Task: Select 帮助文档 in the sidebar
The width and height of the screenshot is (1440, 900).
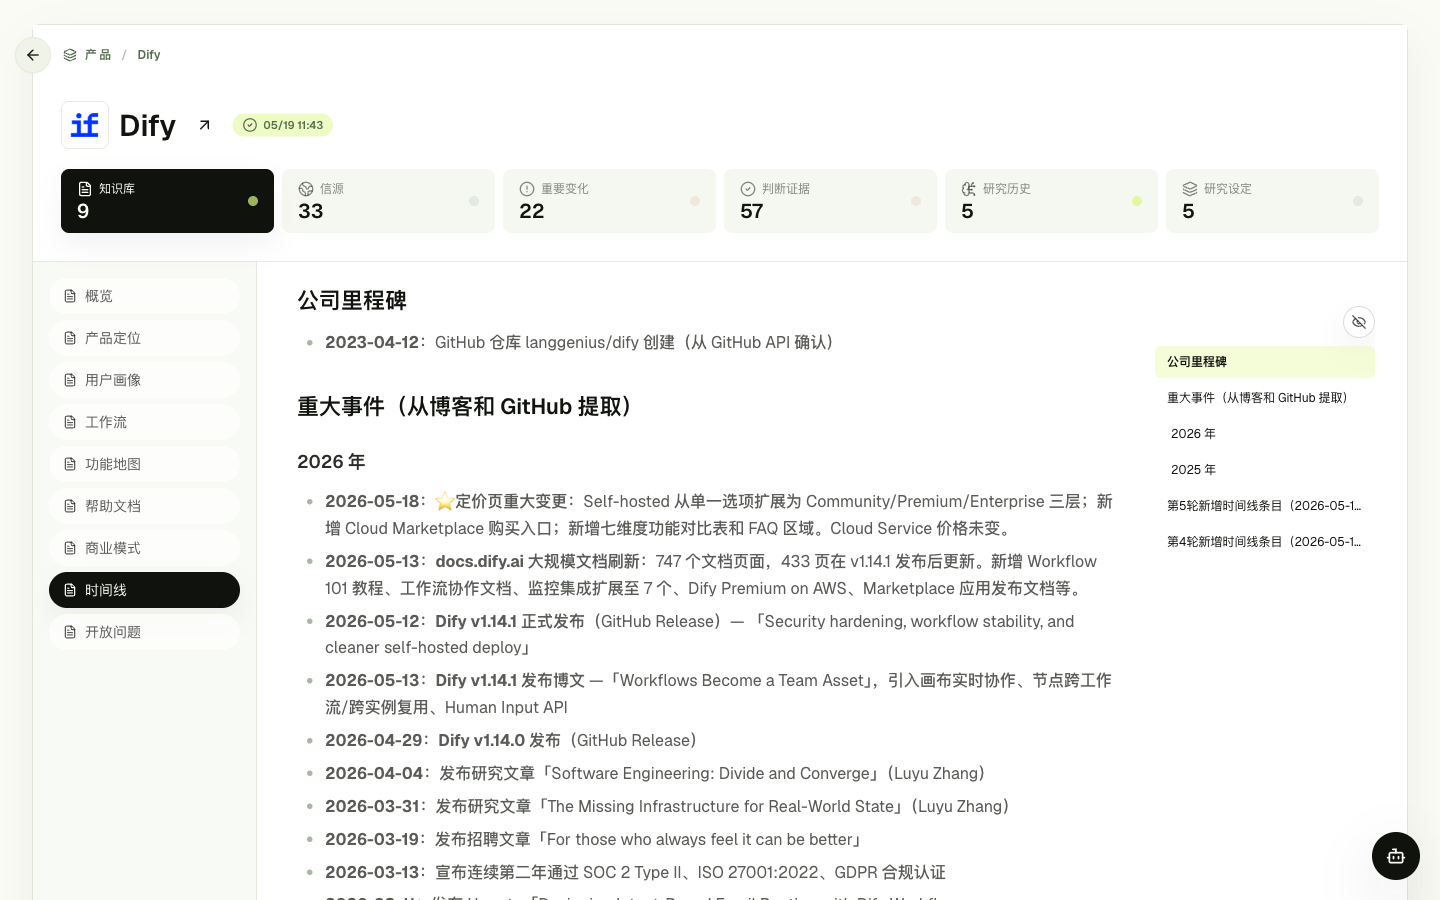Action: [144, 506]
